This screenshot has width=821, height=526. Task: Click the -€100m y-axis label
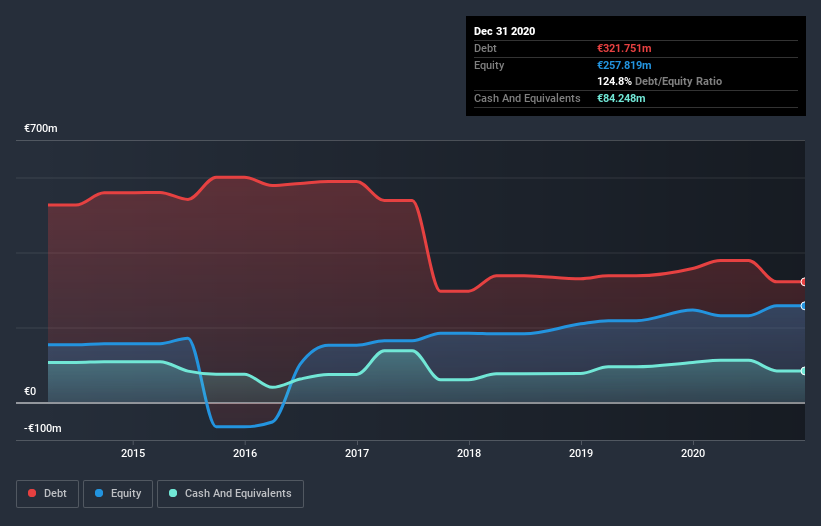tap(43, 428)
